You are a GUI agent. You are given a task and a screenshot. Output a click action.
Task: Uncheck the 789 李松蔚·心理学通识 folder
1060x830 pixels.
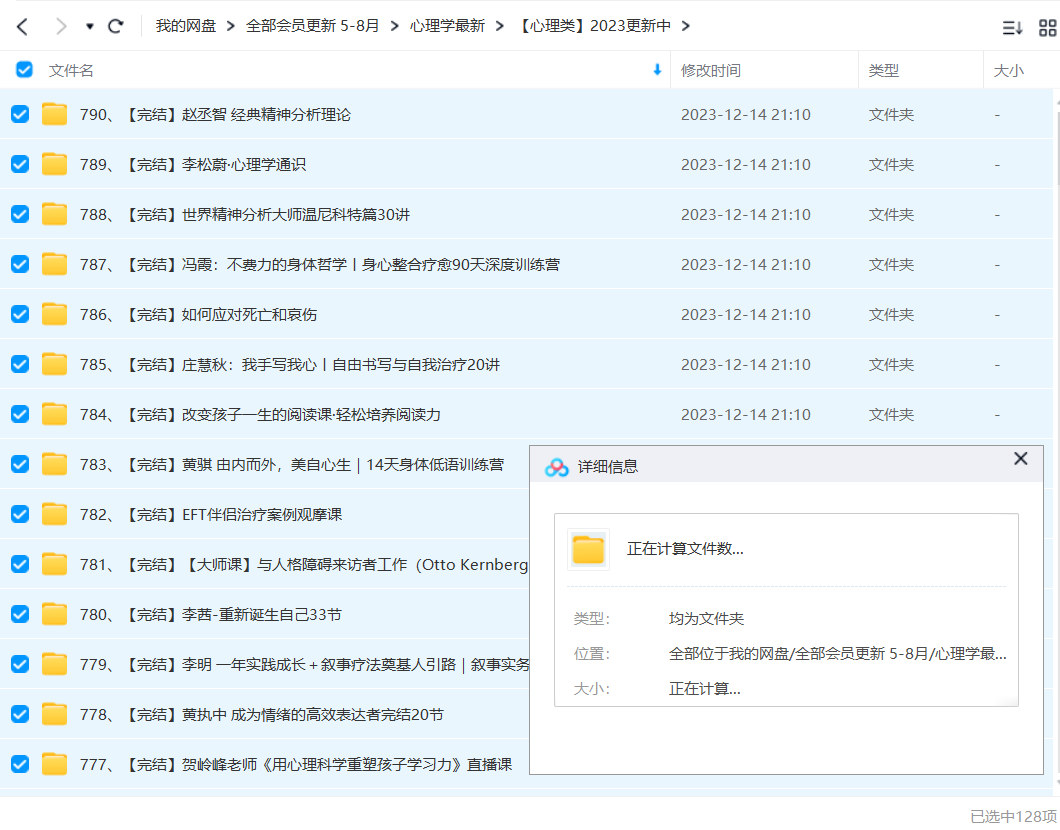20,164
